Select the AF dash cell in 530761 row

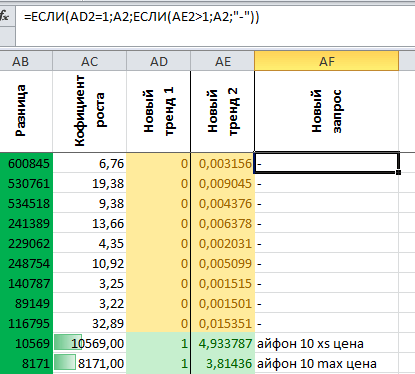coord(326,183)
